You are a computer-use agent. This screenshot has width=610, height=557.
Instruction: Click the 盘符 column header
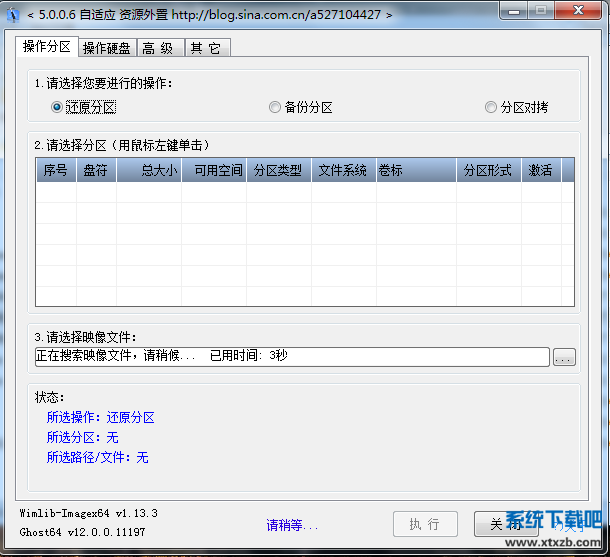click(x=96, y=170)
